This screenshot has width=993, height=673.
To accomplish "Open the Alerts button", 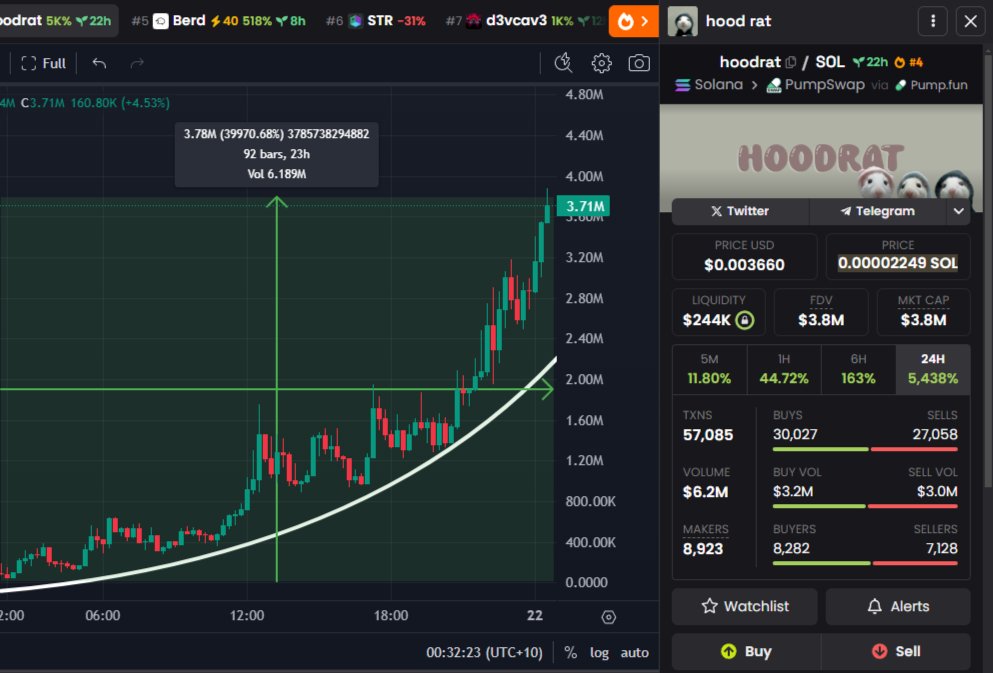I will pyautogui.click(x=898, y=607).
